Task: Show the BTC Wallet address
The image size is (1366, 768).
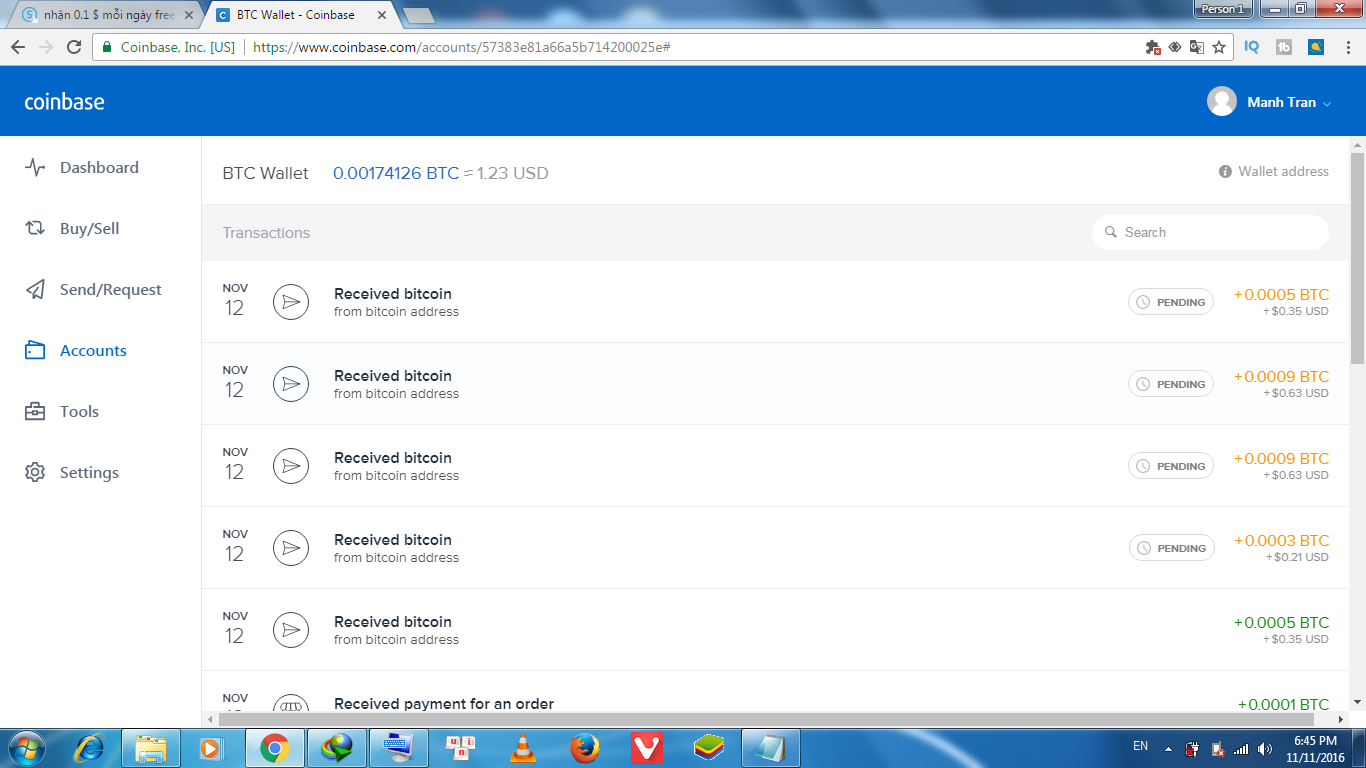Action: [1274, 172]
